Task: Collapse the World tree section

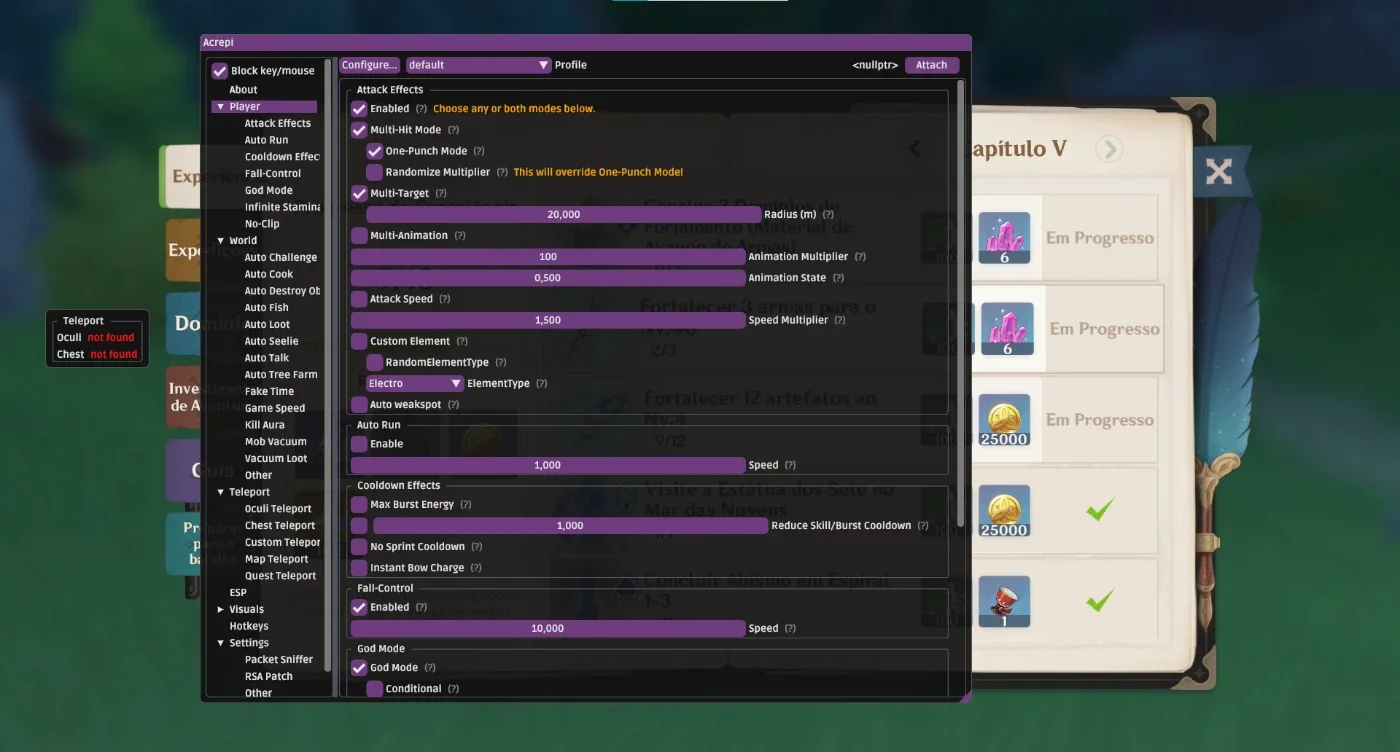Action: click(220, 241)
